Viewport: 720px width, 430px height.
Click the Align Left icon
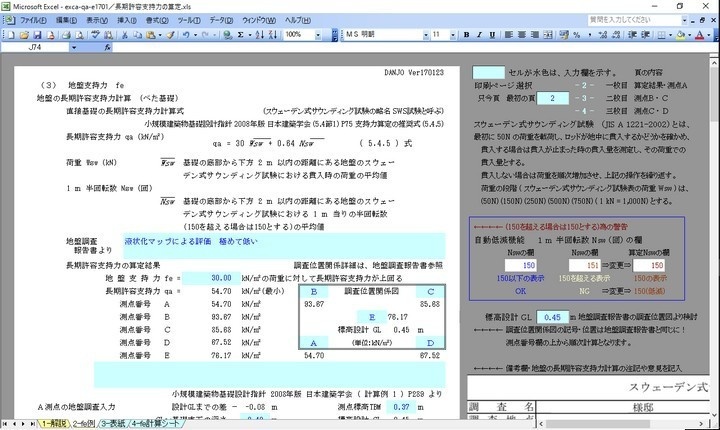pos(509,35)
